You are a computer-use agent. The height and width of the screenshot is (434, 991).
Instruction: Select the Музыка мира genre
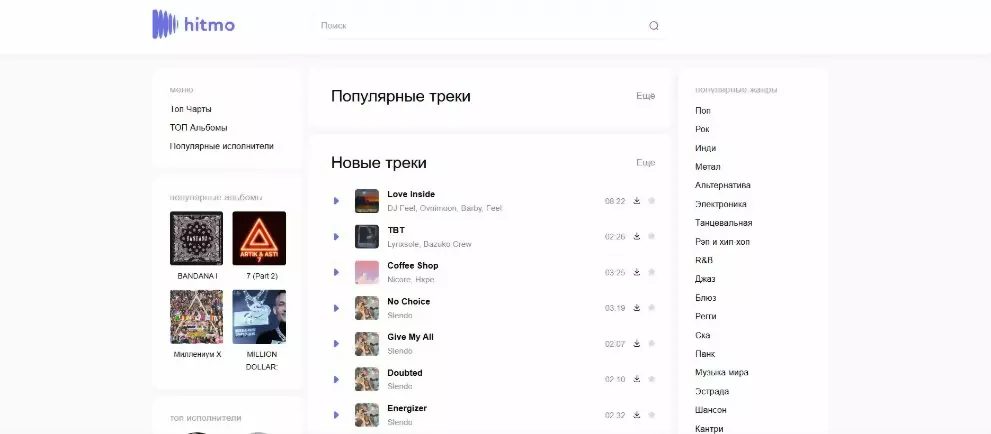tap(722, 372)
